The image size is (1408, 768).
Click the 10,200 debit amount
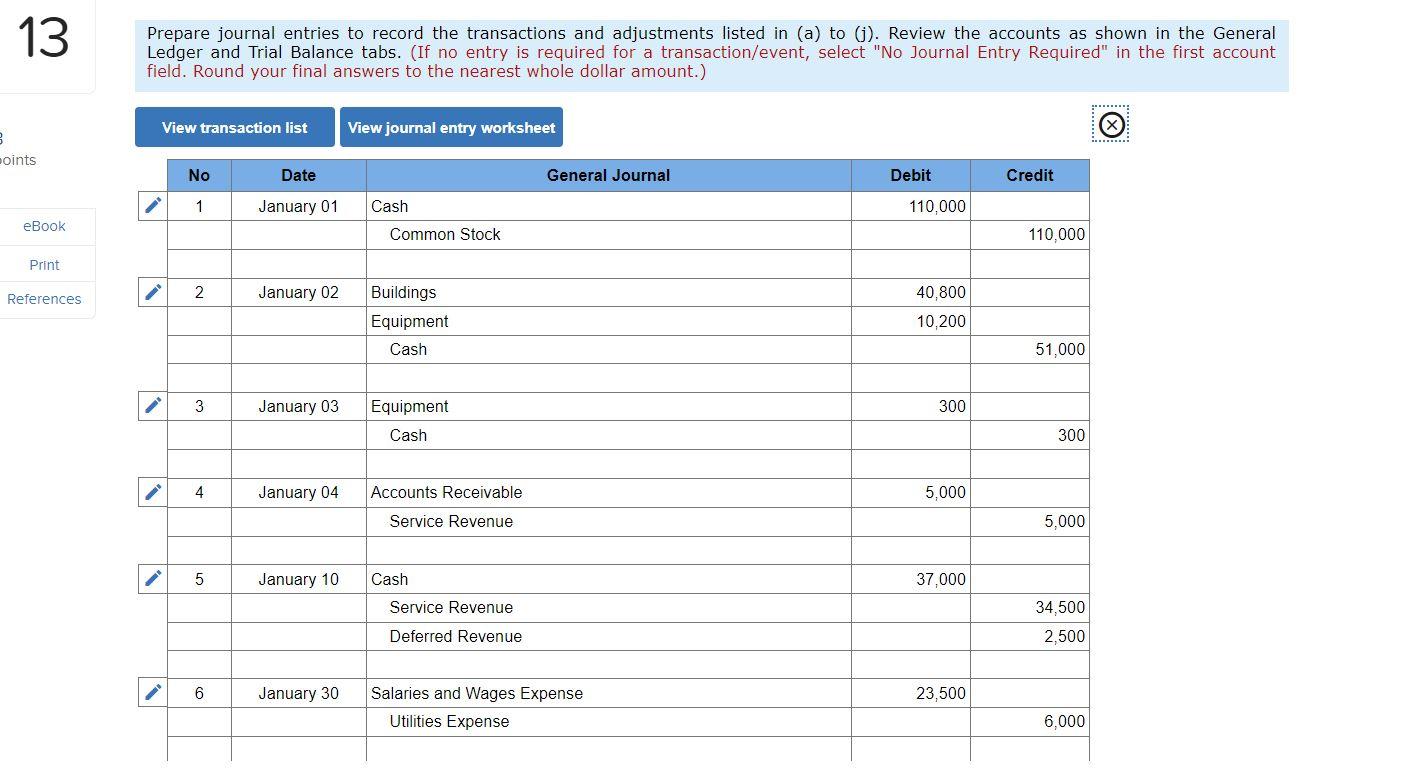point(911,321)
